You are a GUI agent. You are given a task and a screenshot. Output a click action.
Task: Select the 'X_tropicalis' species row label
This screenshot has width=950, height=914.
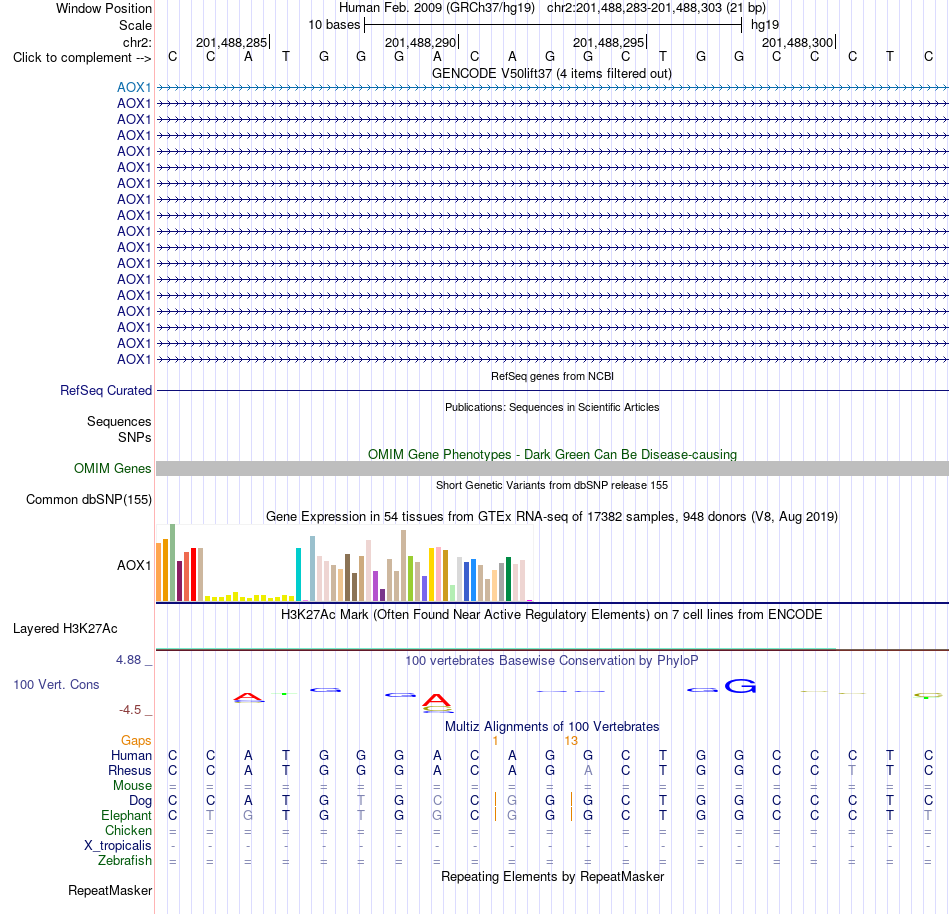118,846
